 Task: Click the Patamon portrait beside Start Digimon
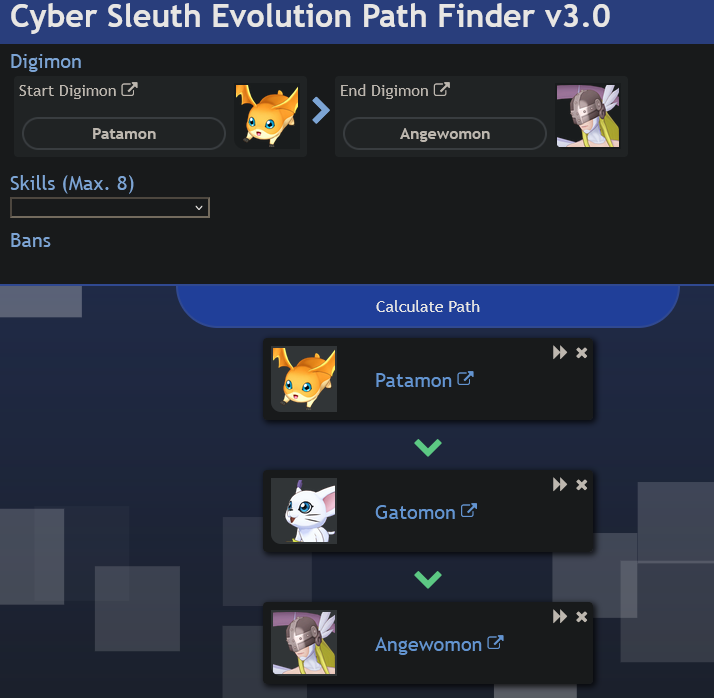267,116
